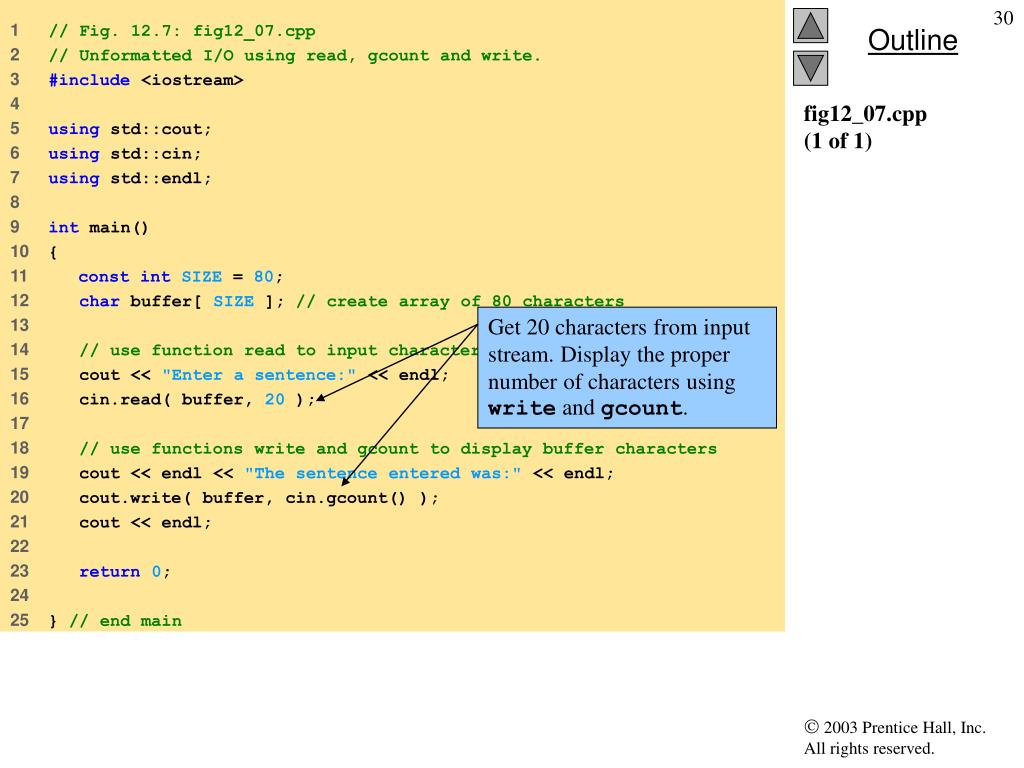
Task: Click the "(1 of 1)" page indicator
Action: pos(838,141)
